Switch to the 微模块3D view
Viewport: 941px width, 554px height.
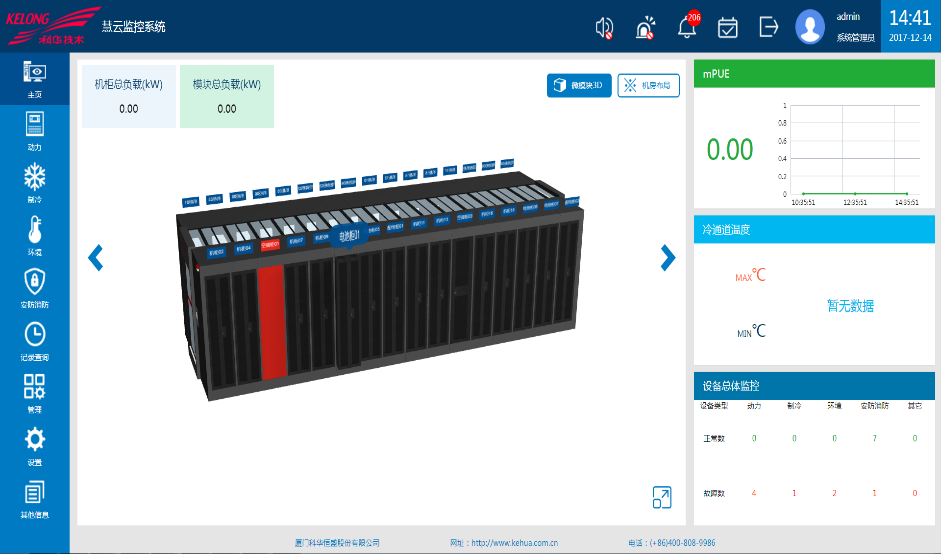(x=579, y=86)
